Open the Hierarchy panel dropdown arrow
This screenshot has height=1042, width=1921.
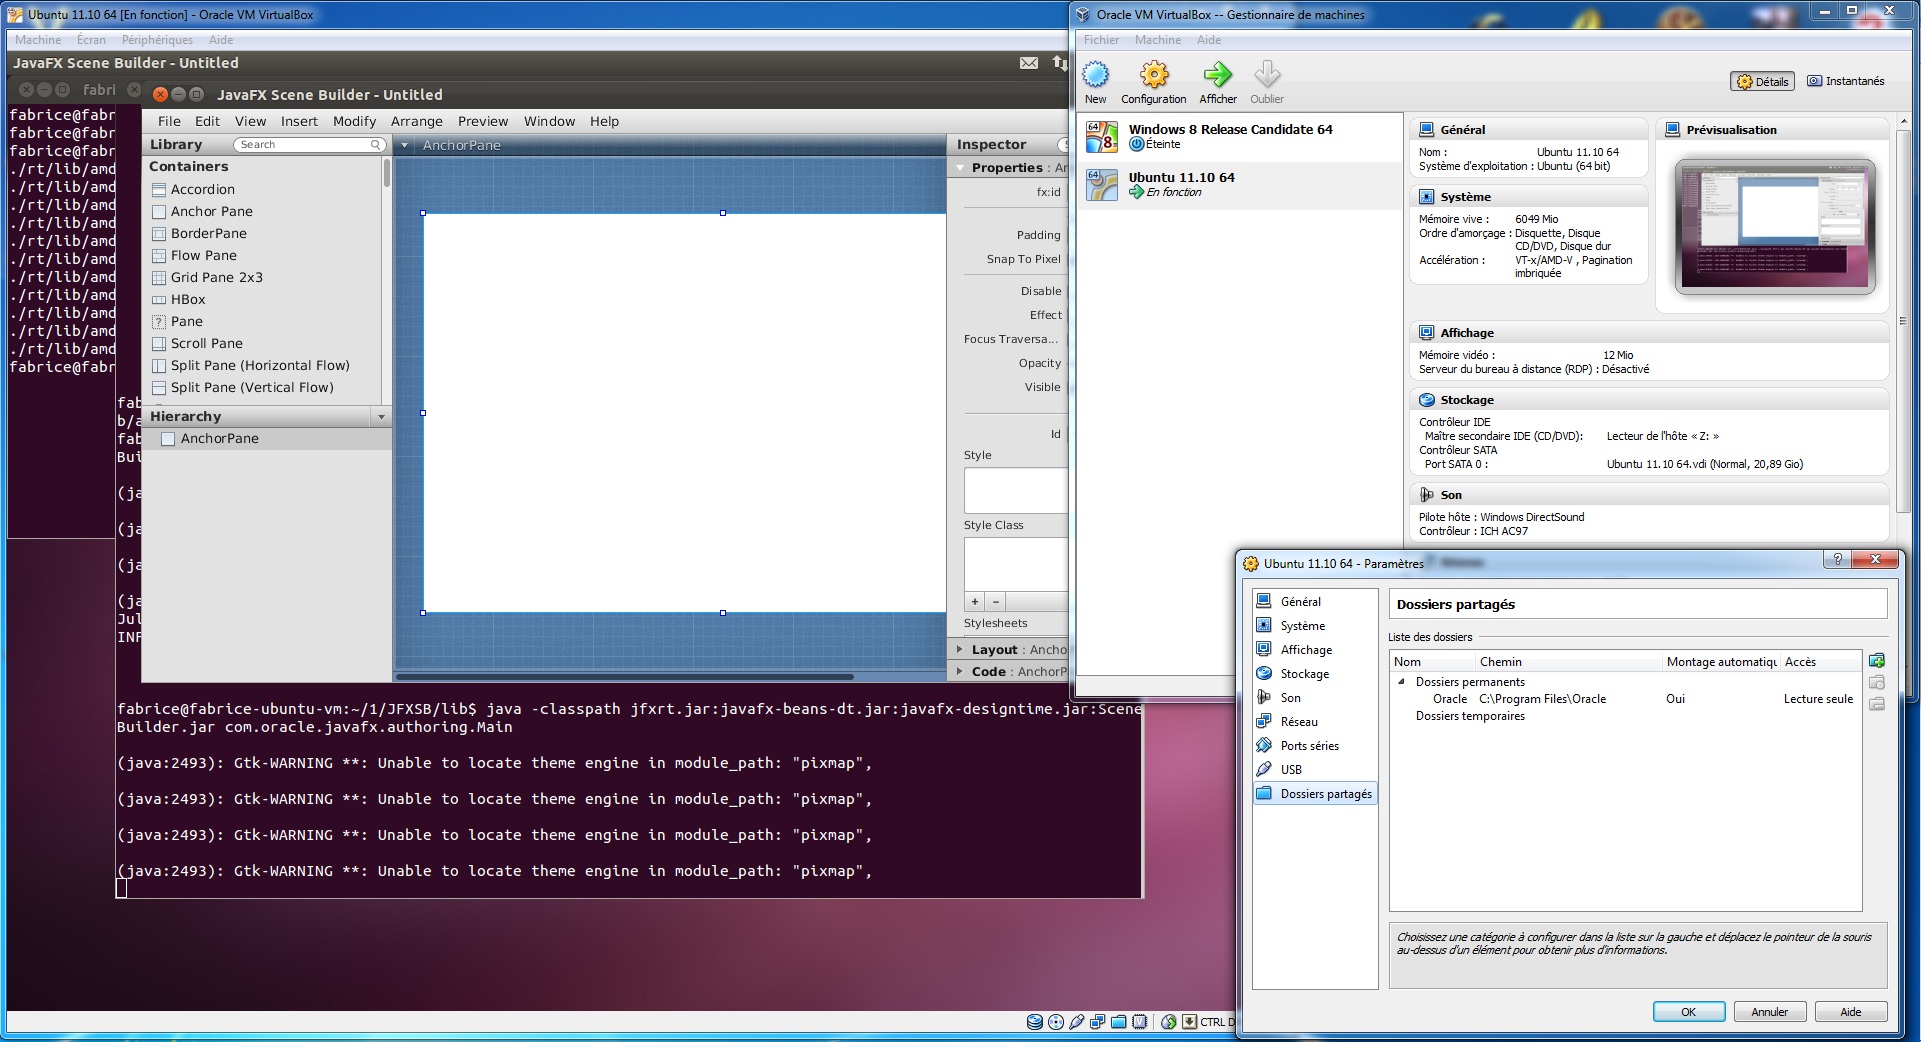(x=381, y=416)
